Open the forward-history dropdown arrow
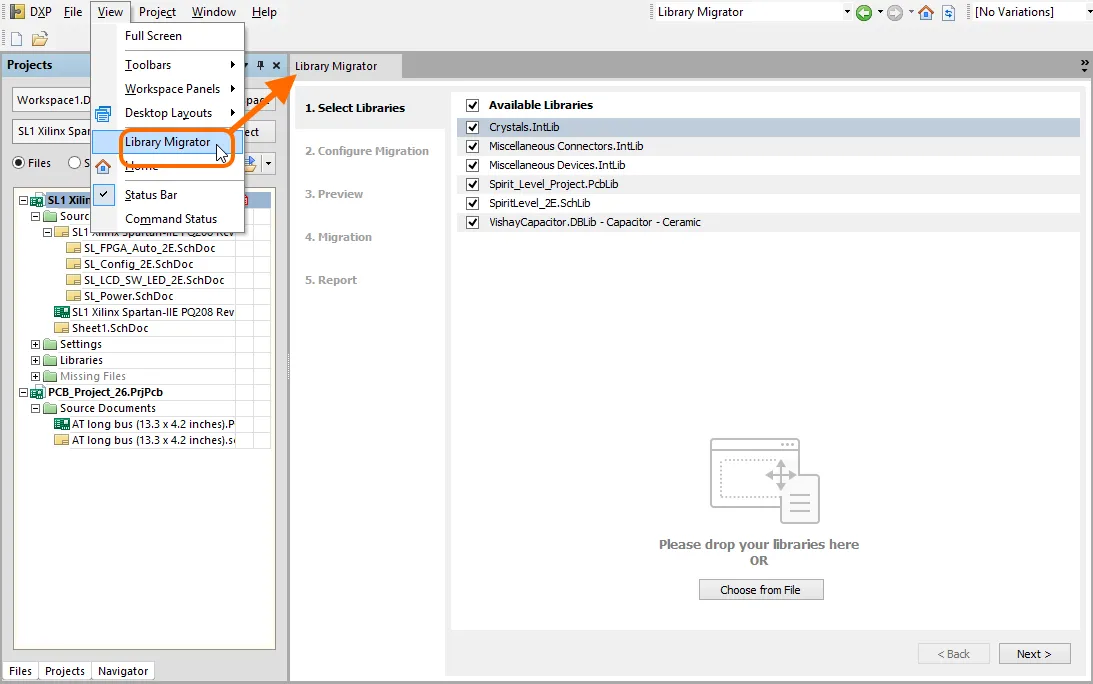The image size is (1093, 684). 910,13
